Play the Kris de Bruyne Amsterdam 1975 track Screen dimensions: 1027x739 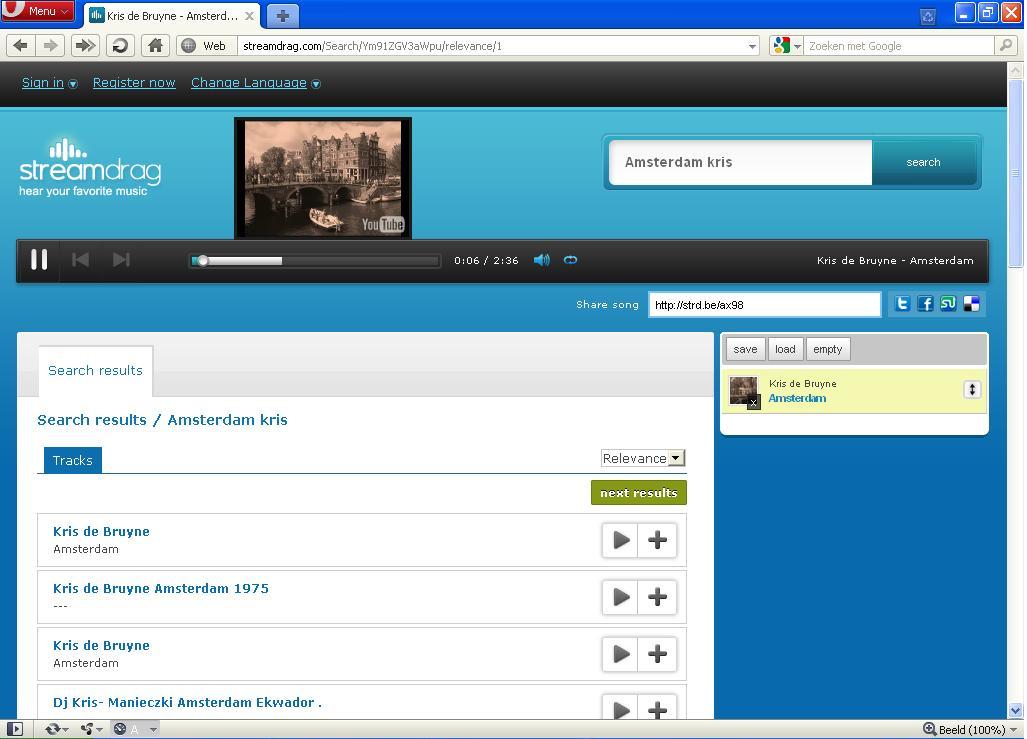point(620,597)
